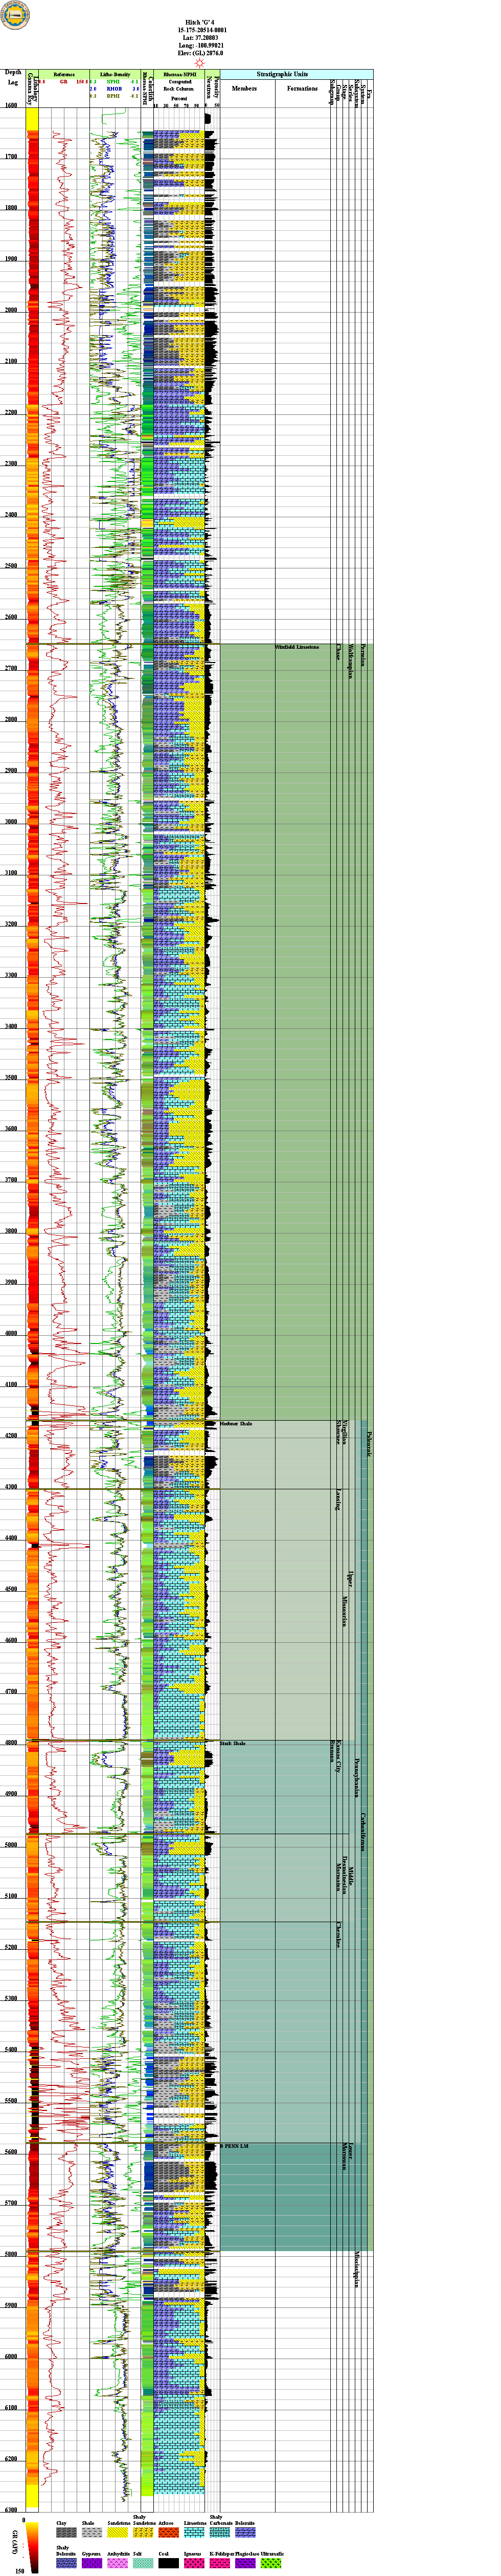Click the Ultramafic legend pattern swatch
501x2576 pixels.
pos(270,2564)
